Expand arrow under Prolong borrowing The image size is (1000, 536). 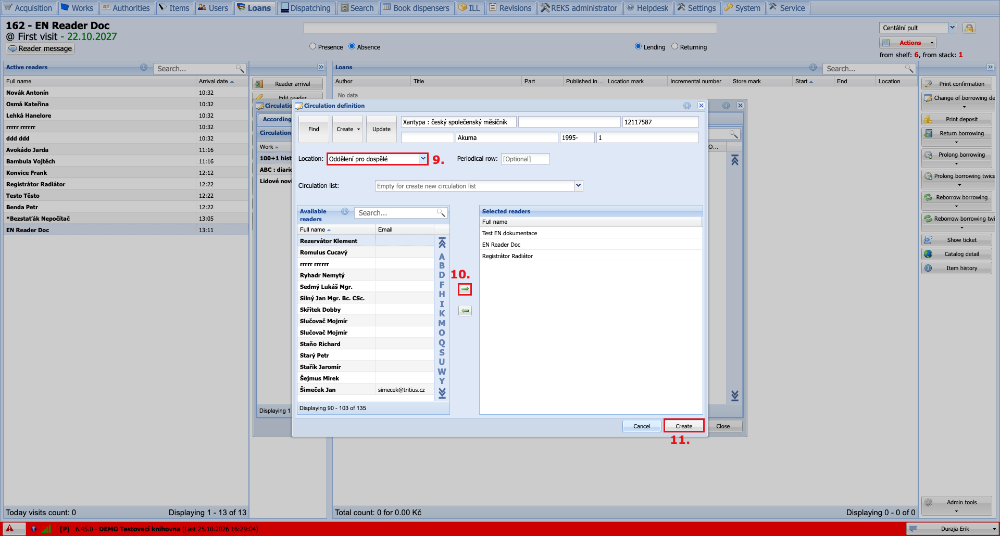[957, 163]
